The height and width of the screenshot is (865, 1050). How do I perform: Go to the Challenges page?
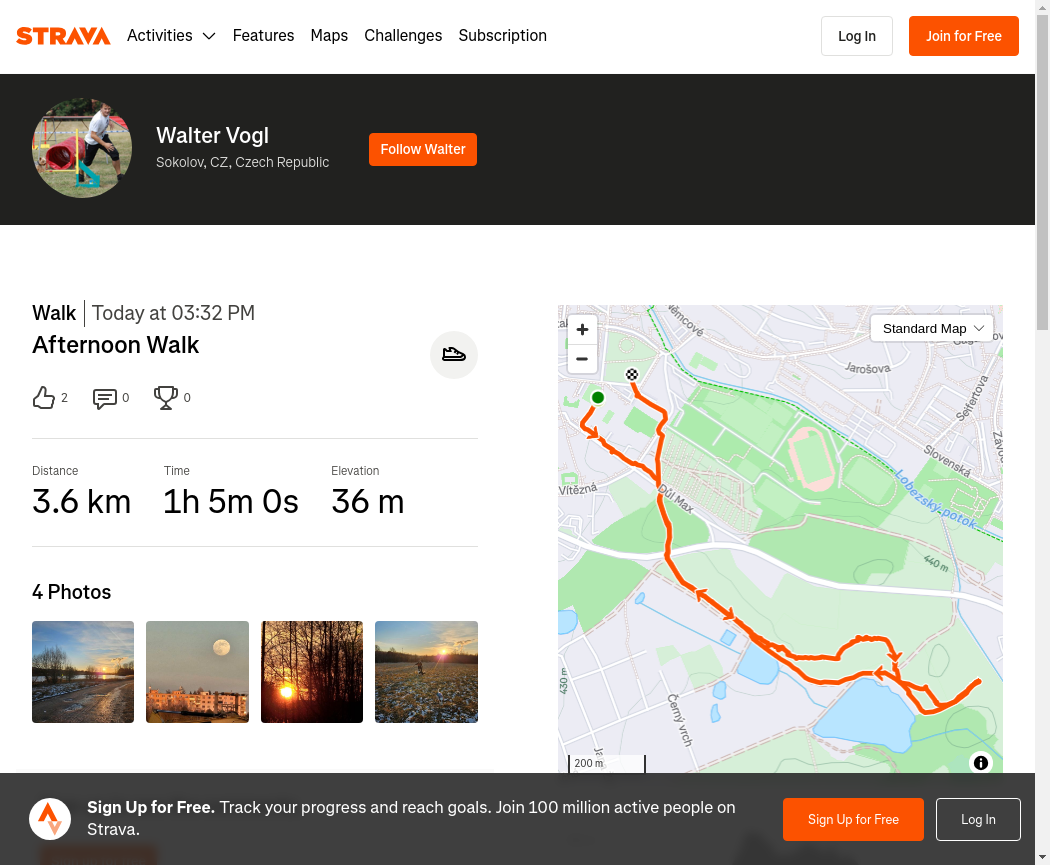click(x=403, y=36)
